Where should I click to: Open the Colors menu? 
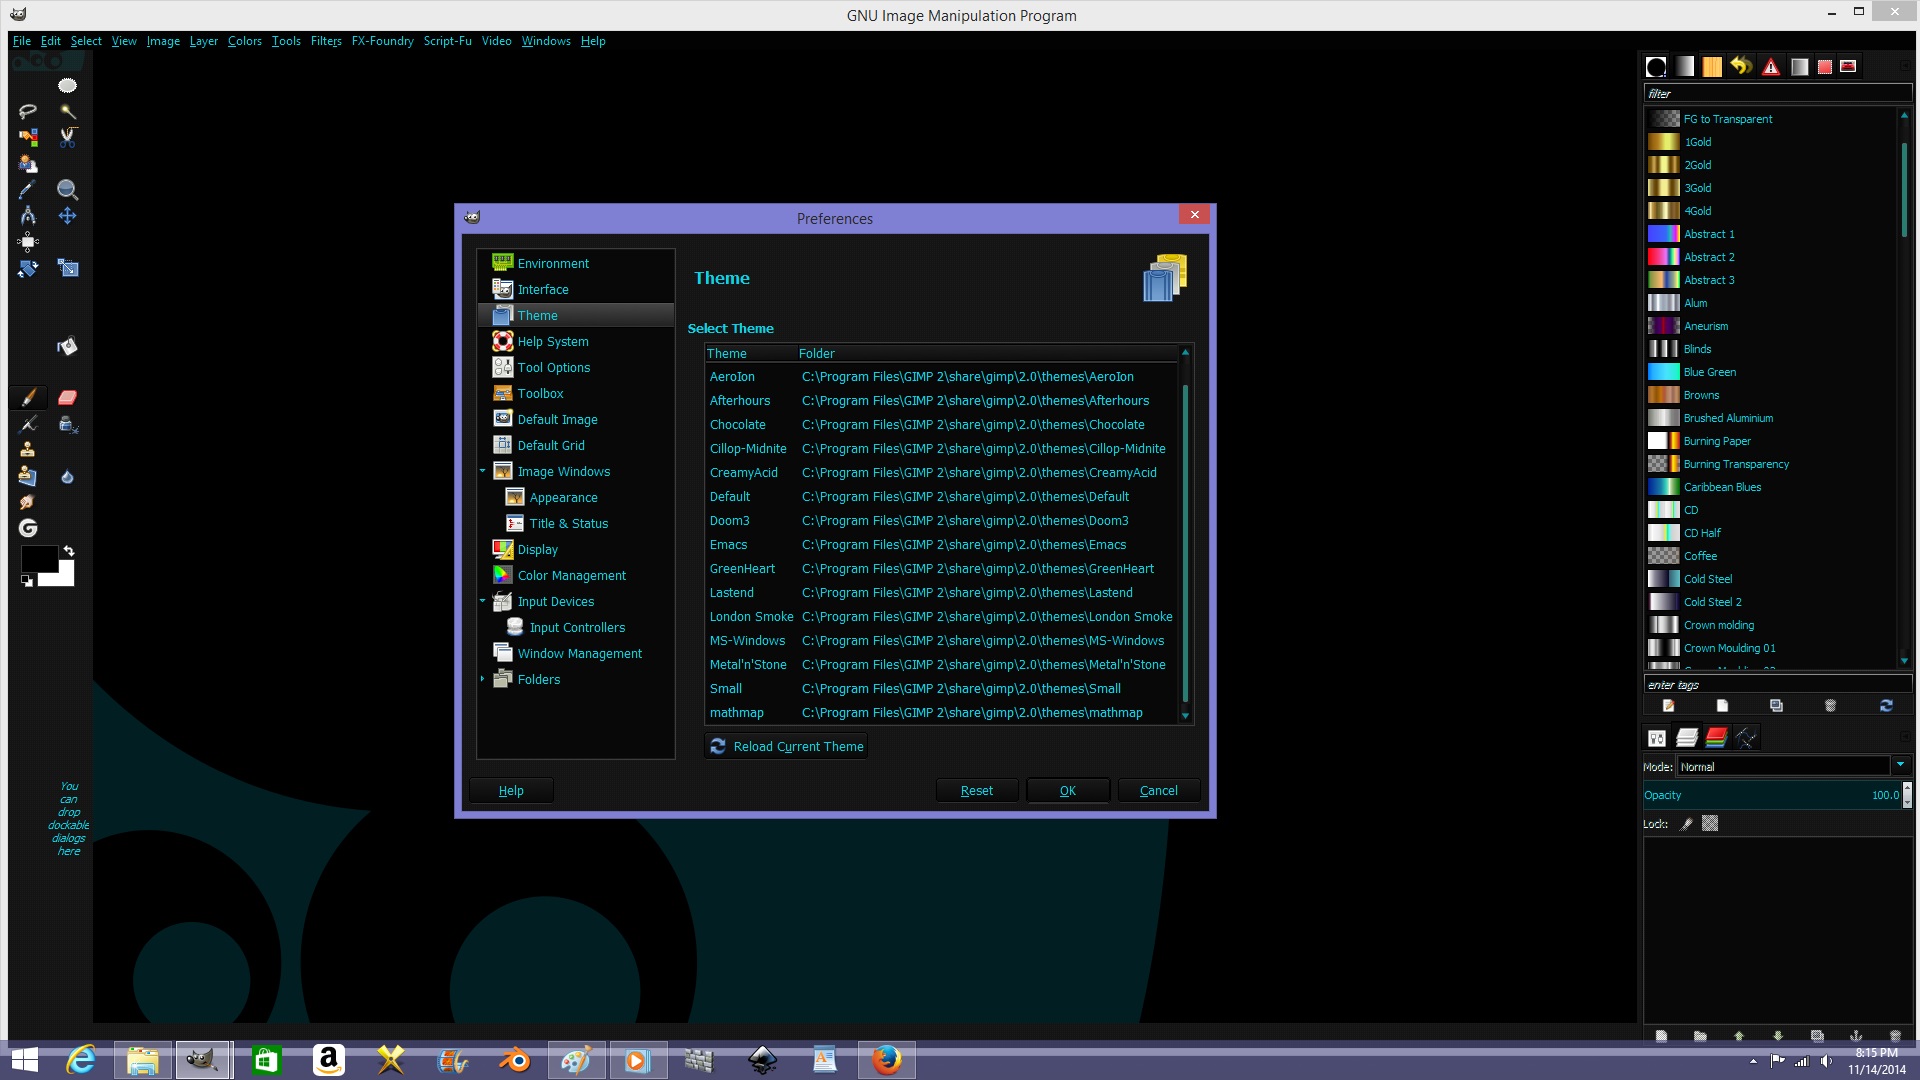coord(244,41)
